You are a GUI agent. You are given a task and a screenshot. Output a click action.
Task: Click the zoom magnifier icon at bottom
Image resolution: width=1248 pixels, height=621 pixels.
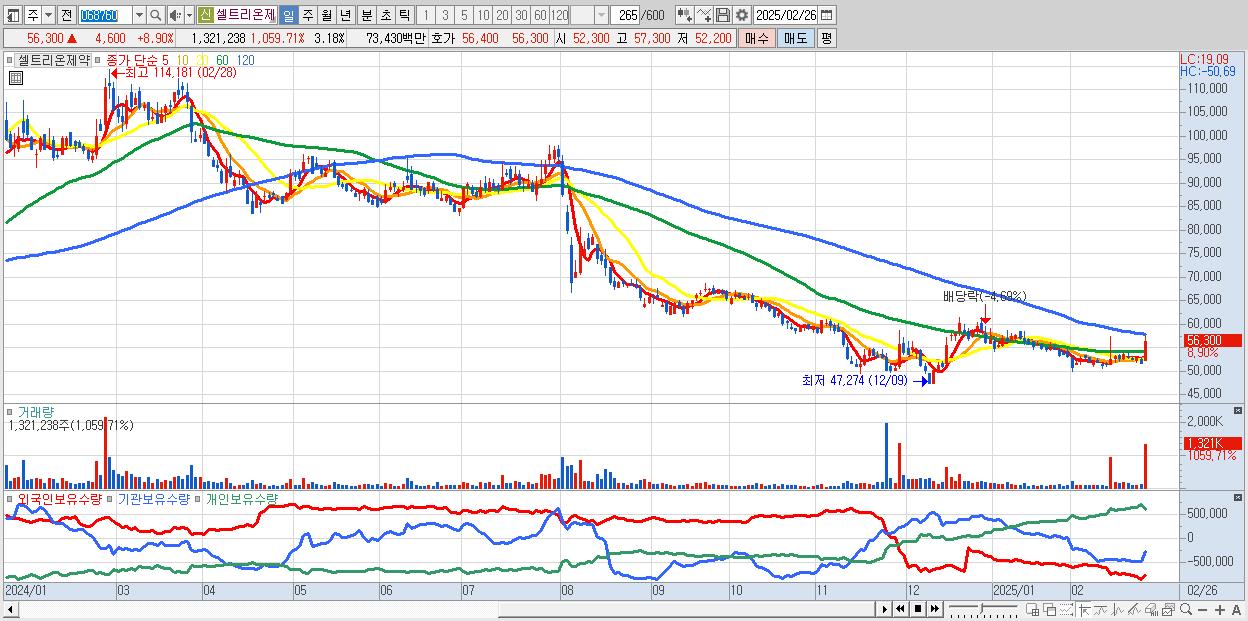click(x=1186, y=609)
